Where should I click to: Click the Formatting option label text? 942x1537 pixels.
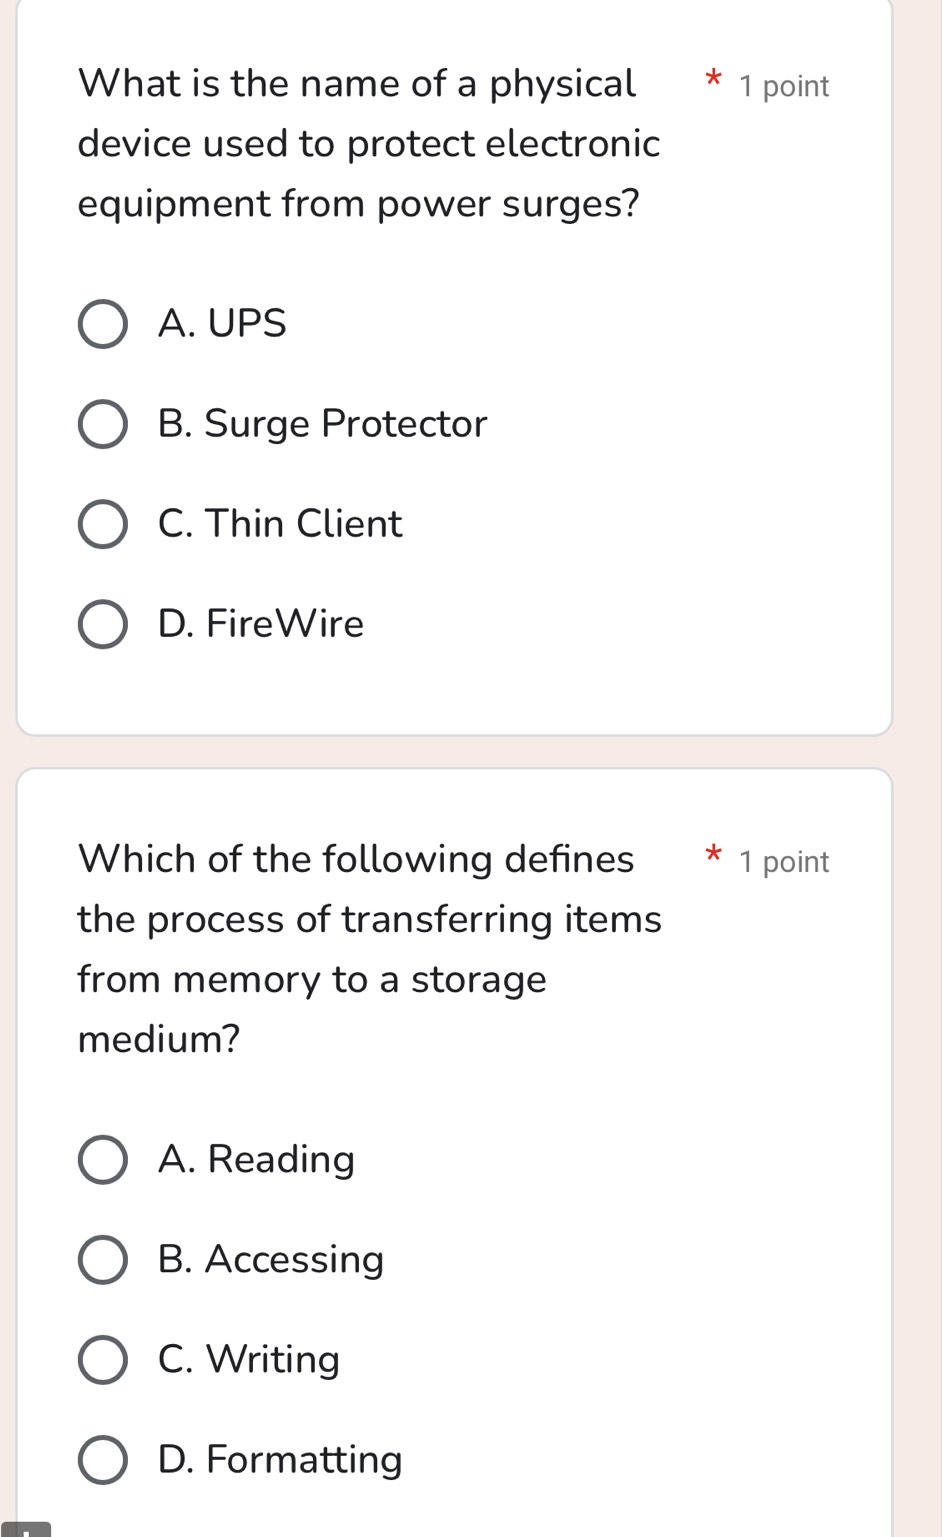click(x=279, y=1460)
